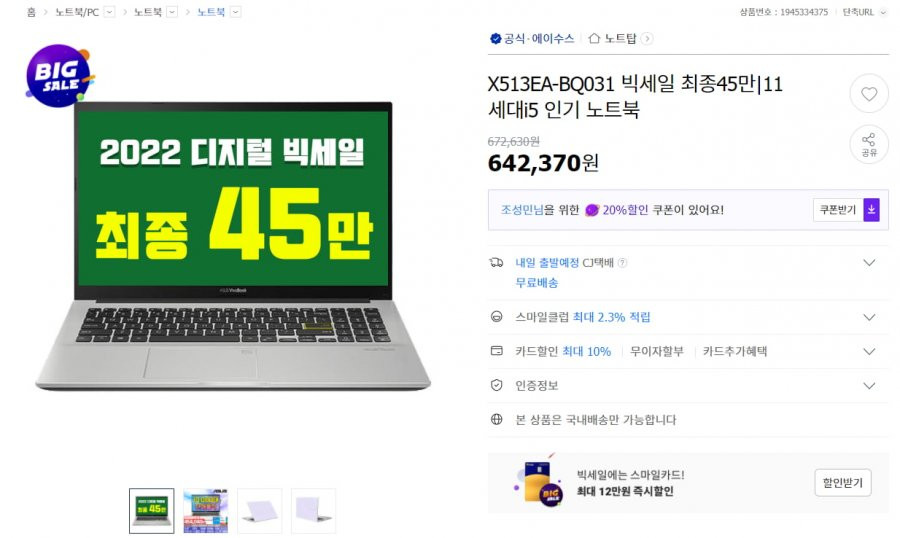Click the official seller verified badge
This screenshot has height=538, width=900.
point(495,38)
